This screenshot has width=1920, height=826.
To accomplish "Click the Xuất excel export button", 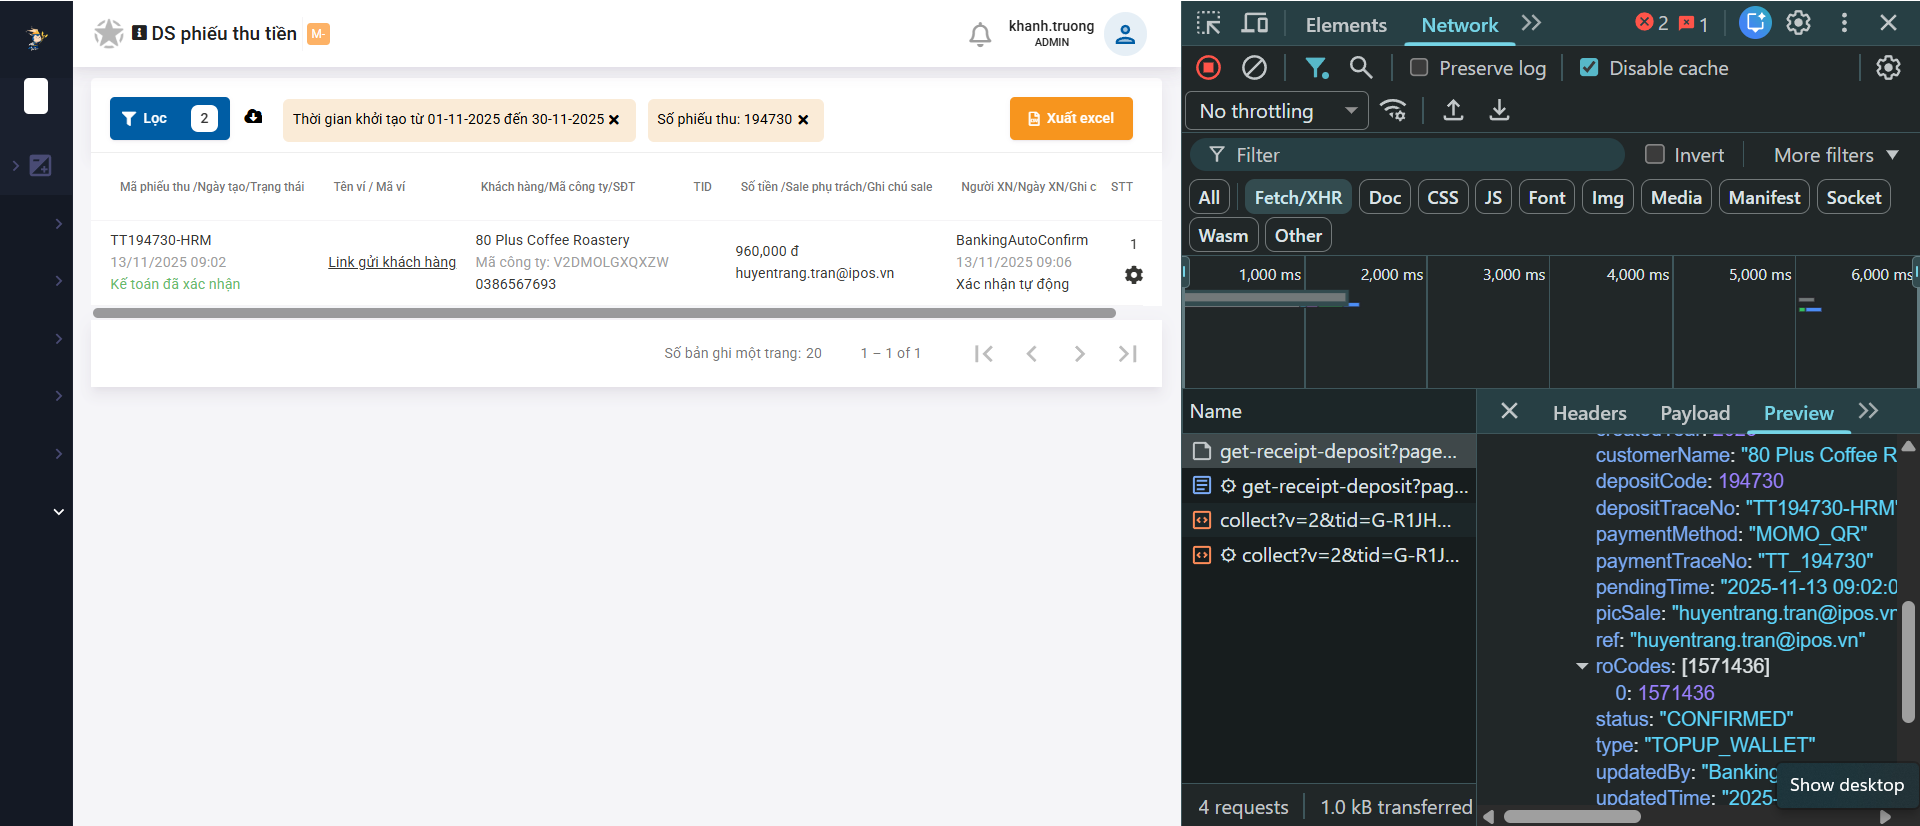I will (x=1071, y=118).
